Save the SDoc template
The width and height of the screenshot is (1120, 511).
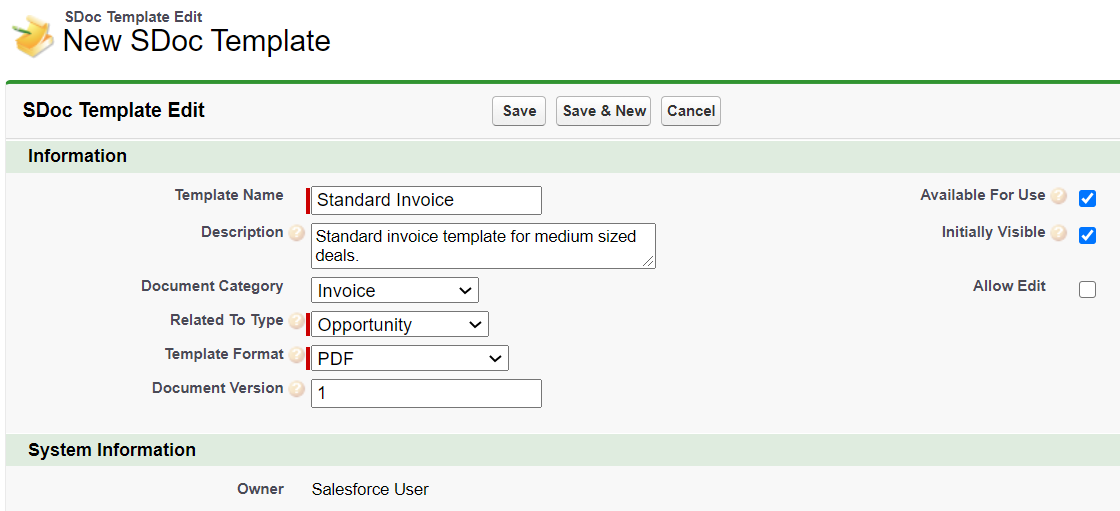519,111
